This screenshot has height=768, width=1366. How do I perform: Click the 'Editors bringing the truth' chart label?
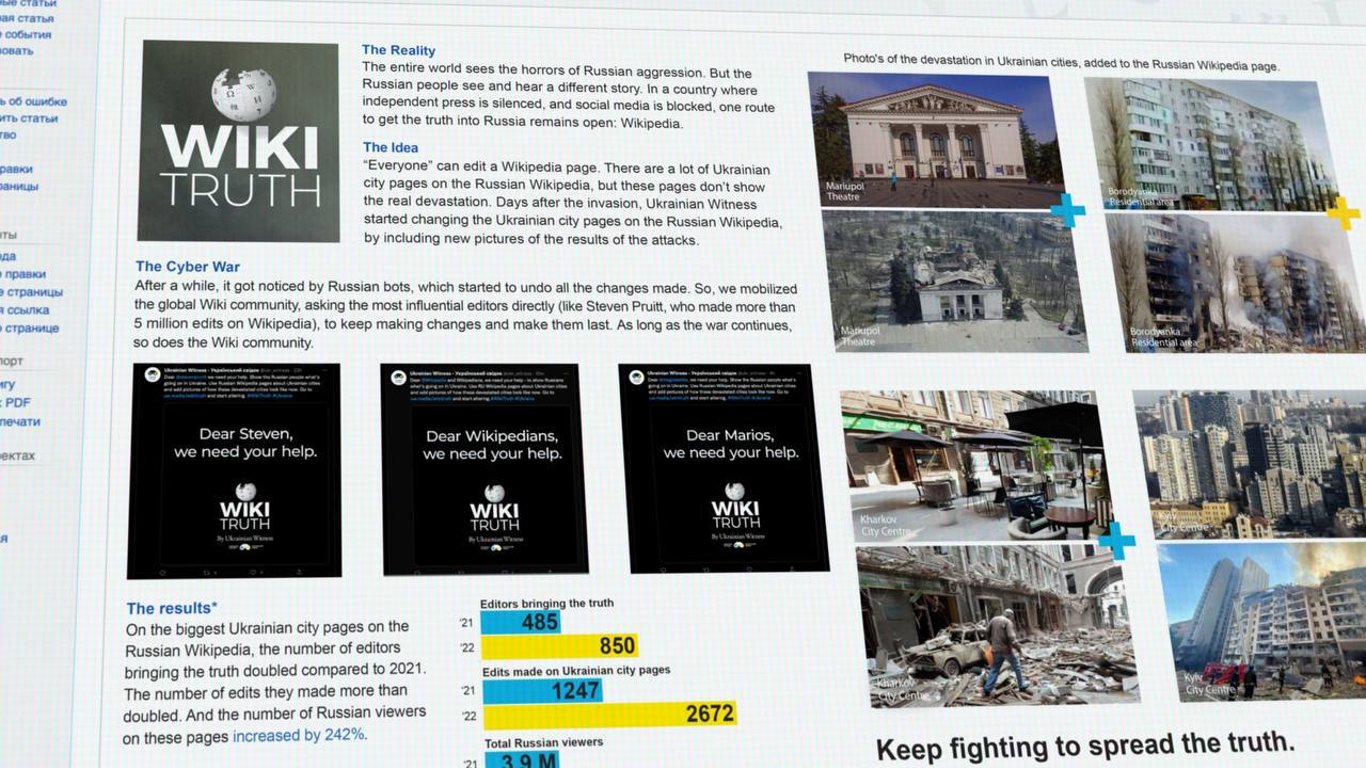pos(547,603)
